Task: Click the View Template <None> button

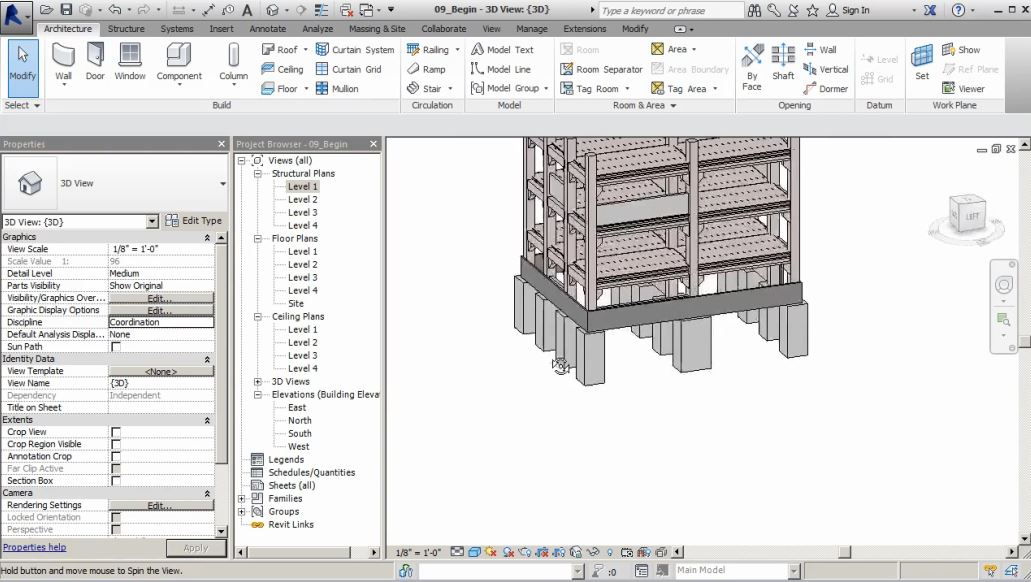Action: coord(161,372)
